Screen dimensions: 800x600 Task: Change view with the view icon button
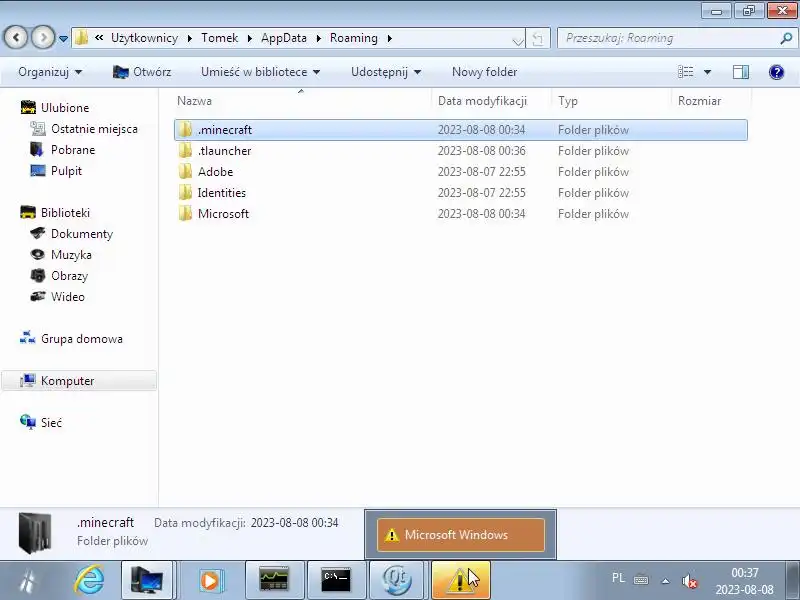tap(685, 72)
